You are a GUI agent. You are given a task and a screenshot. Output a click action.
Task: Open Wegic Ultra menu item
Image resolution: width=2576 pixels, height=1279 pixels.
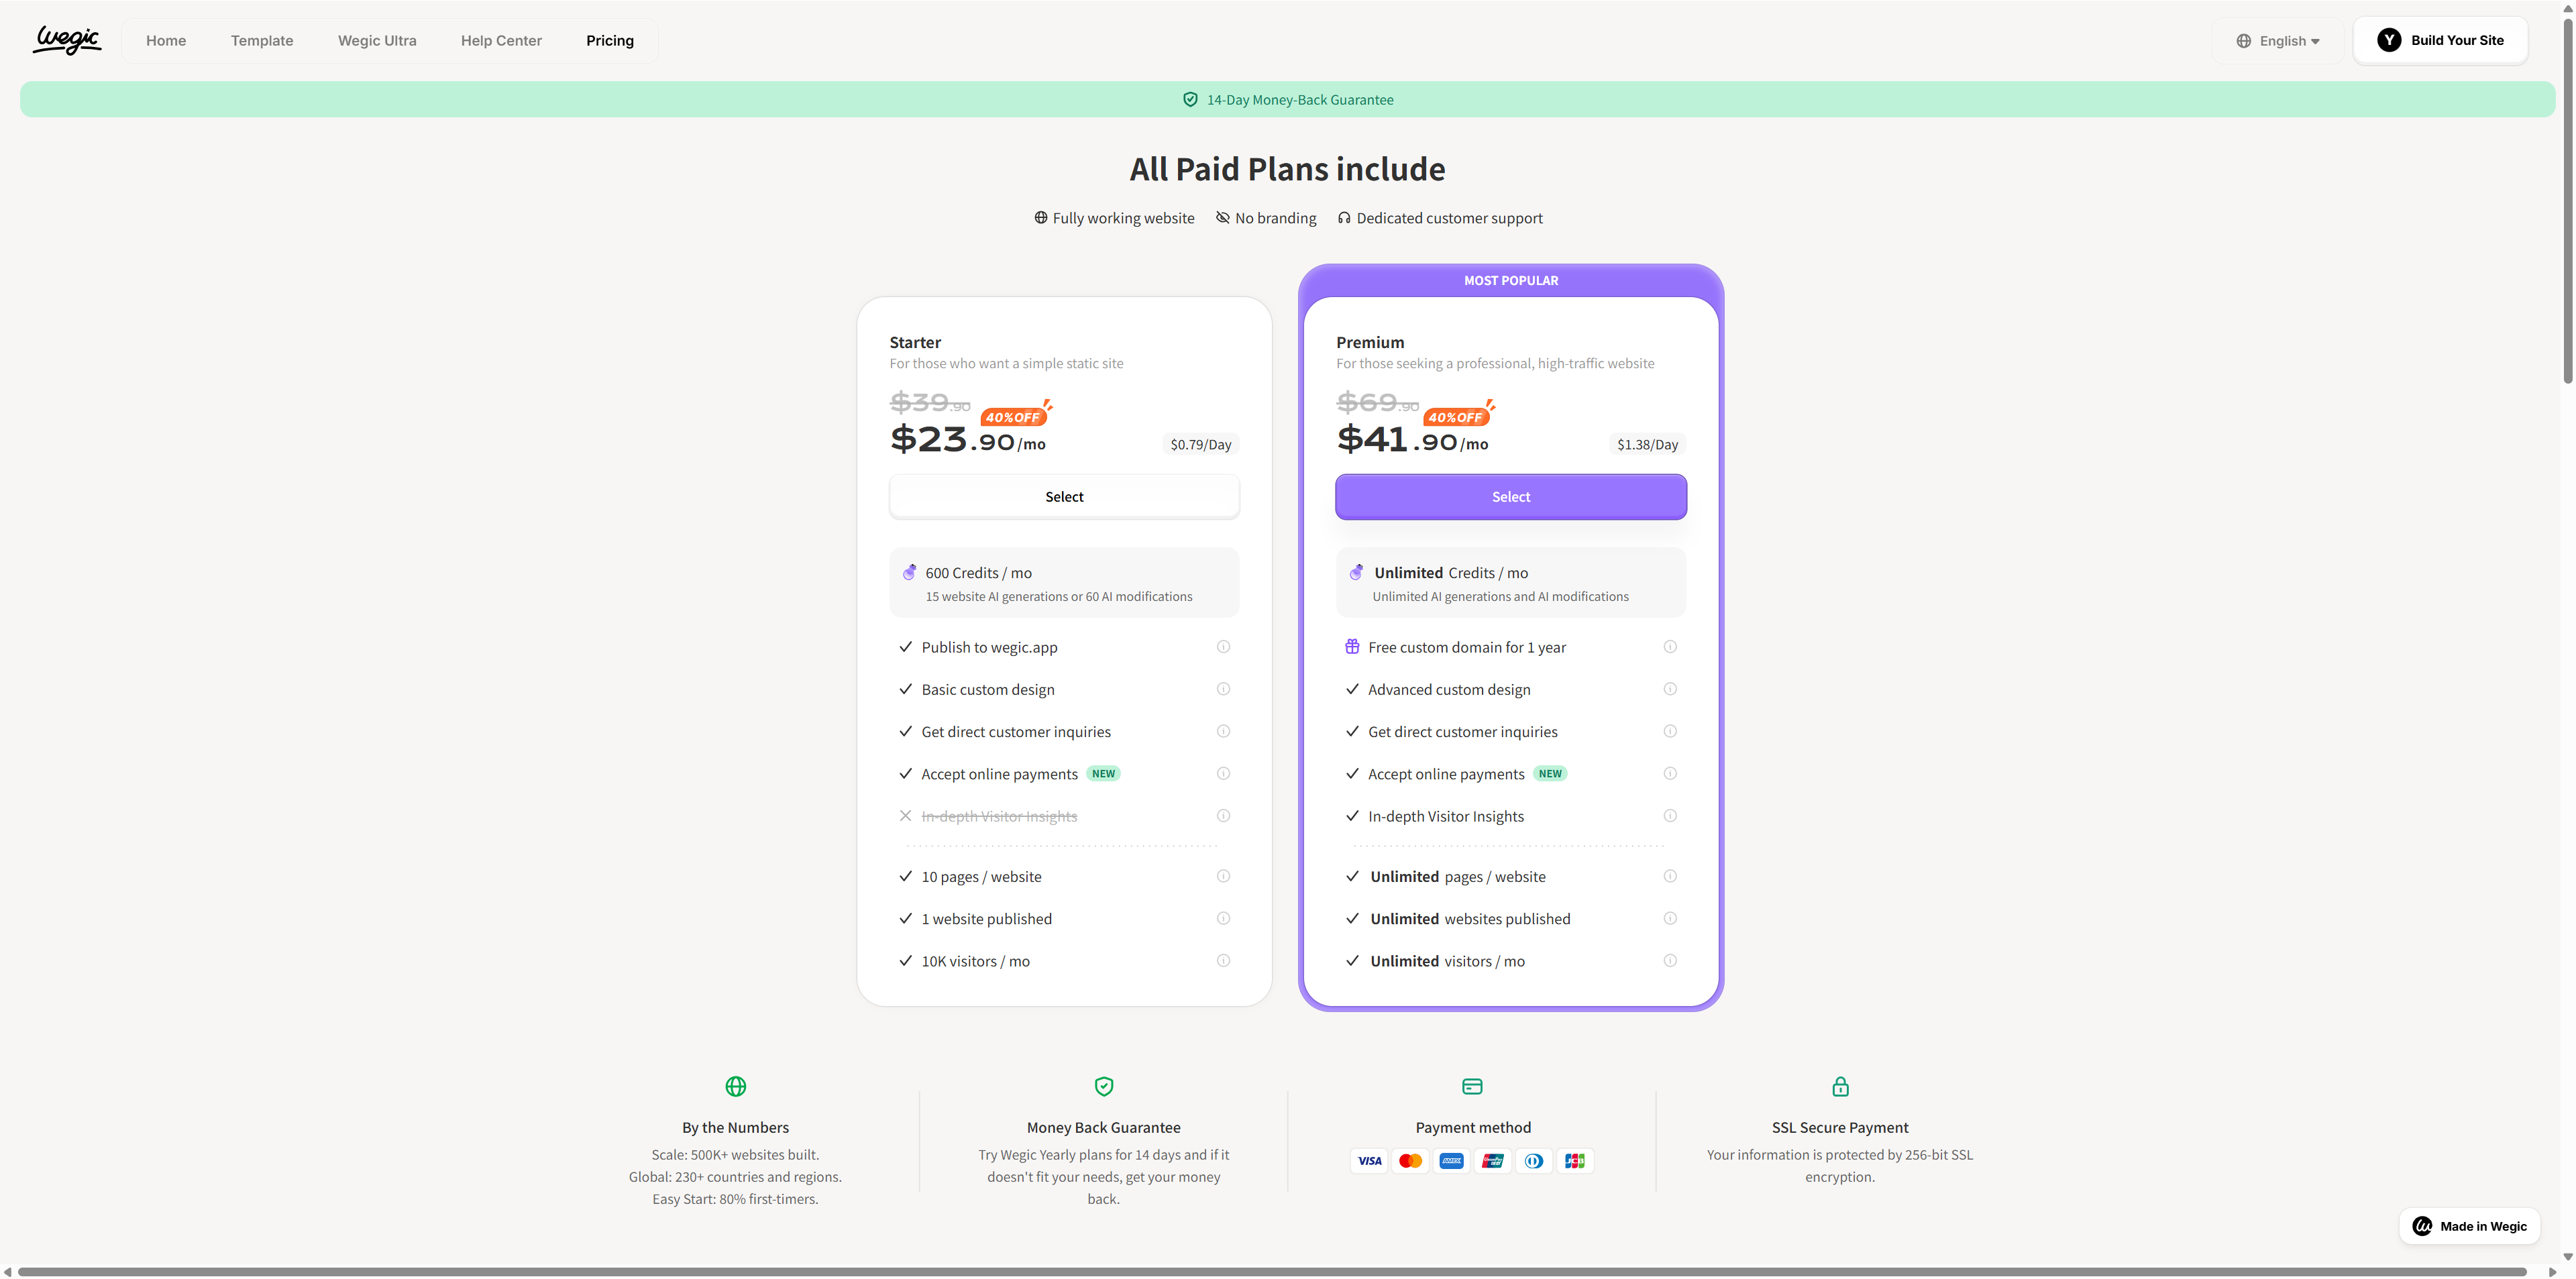point(377,41)
